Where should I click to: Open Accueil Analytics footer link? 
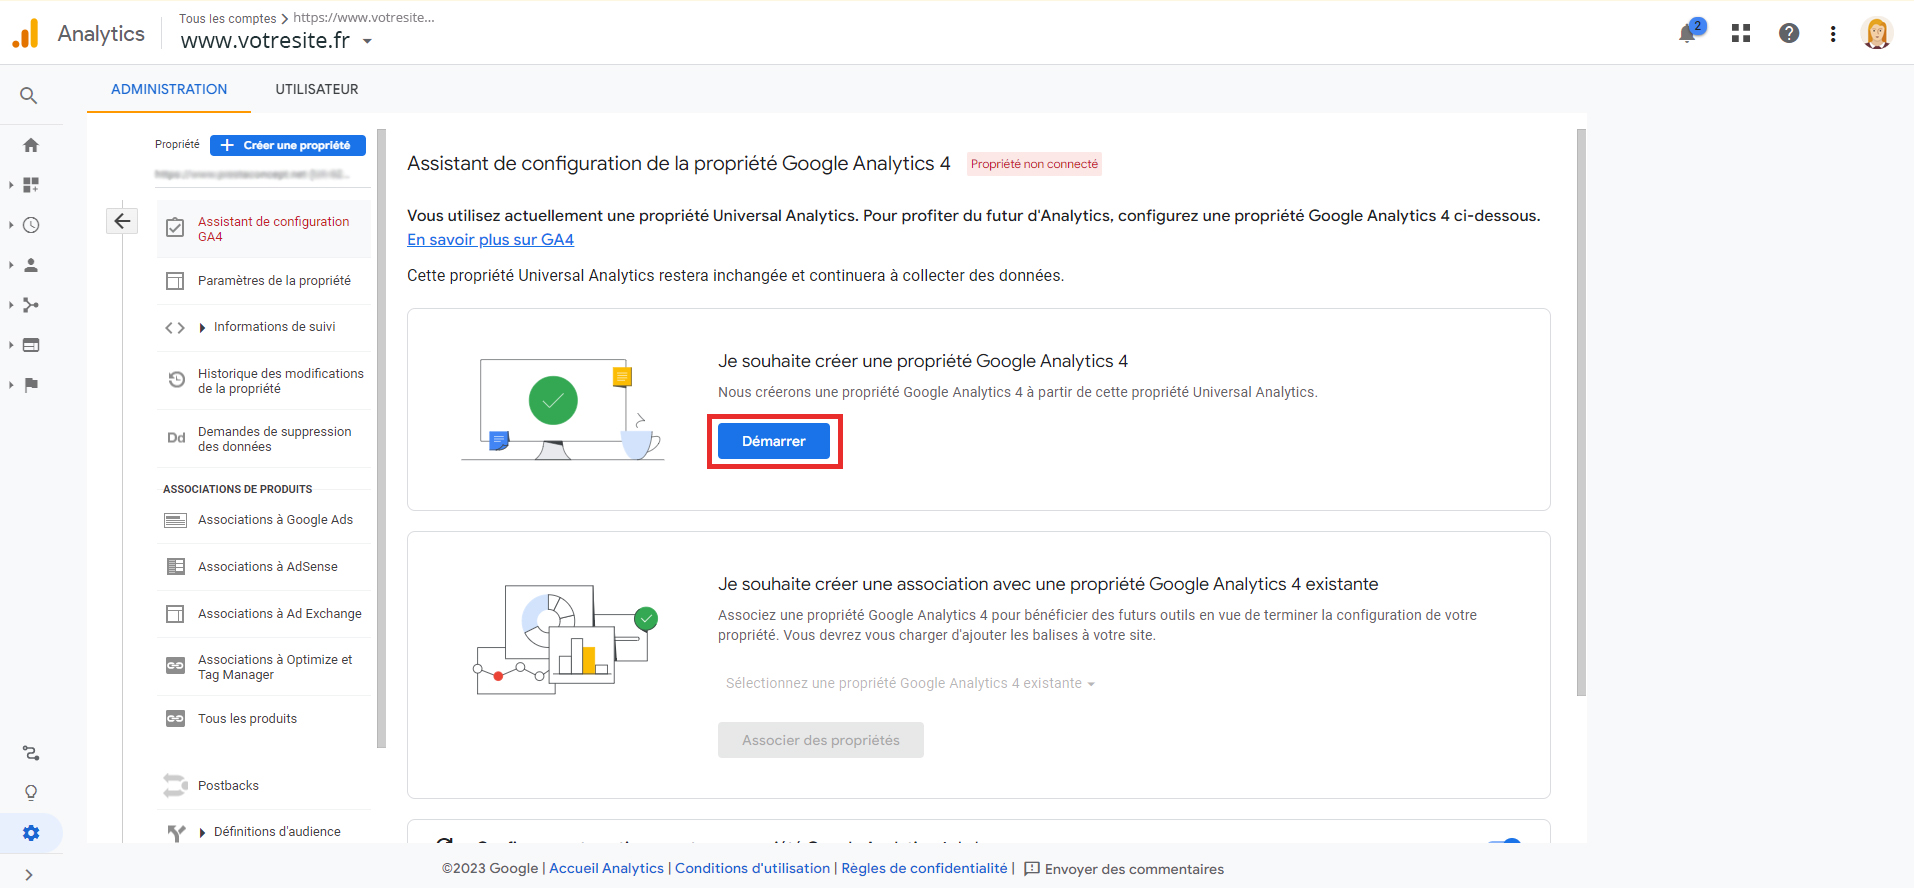[x=606, y=869]
